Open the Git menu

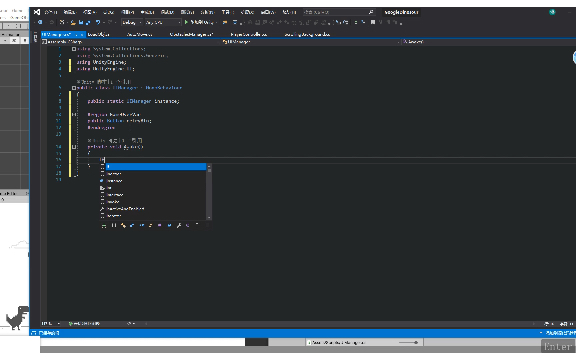pyautogui.click(x=108, y=12)
